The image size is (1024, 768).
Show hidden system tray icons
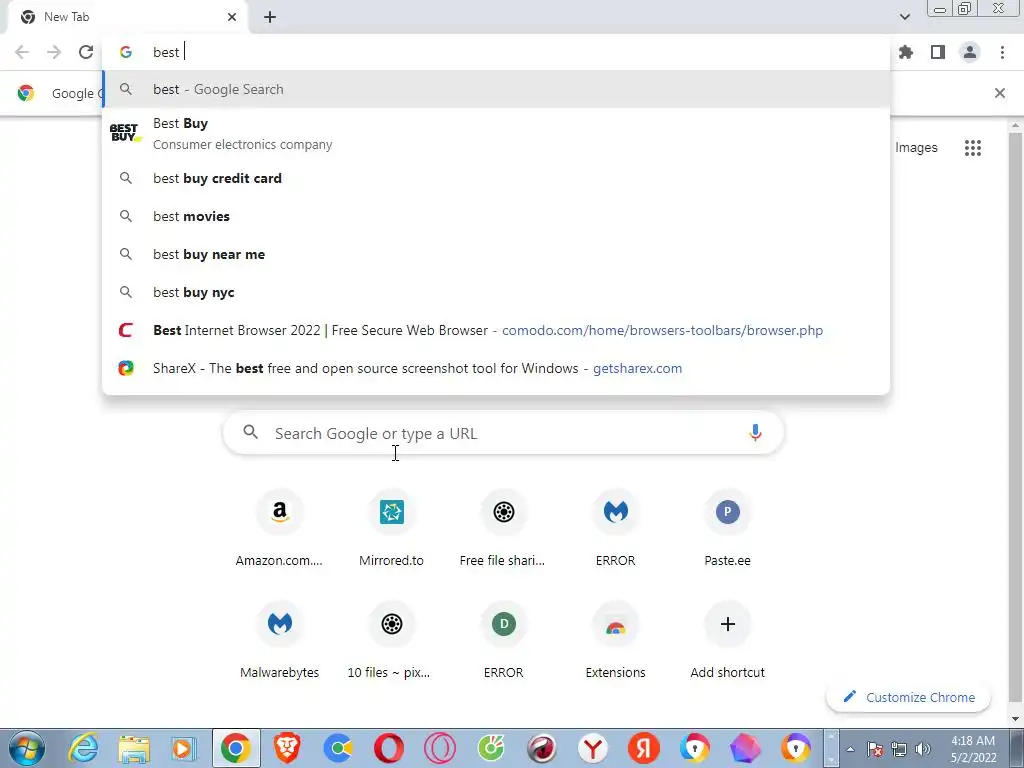[x=850, y=749]
